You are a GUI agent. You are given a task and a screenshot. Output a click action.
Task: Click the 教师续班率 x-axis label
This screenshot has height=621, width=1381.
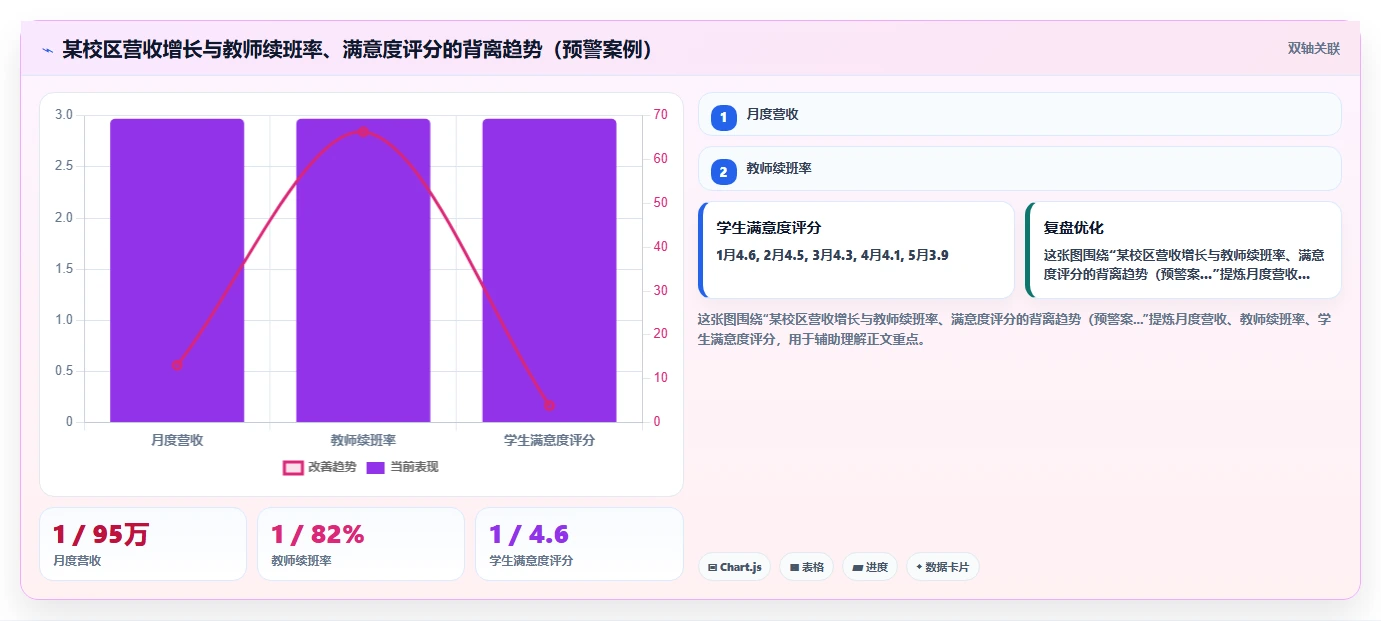pos(363,440)
